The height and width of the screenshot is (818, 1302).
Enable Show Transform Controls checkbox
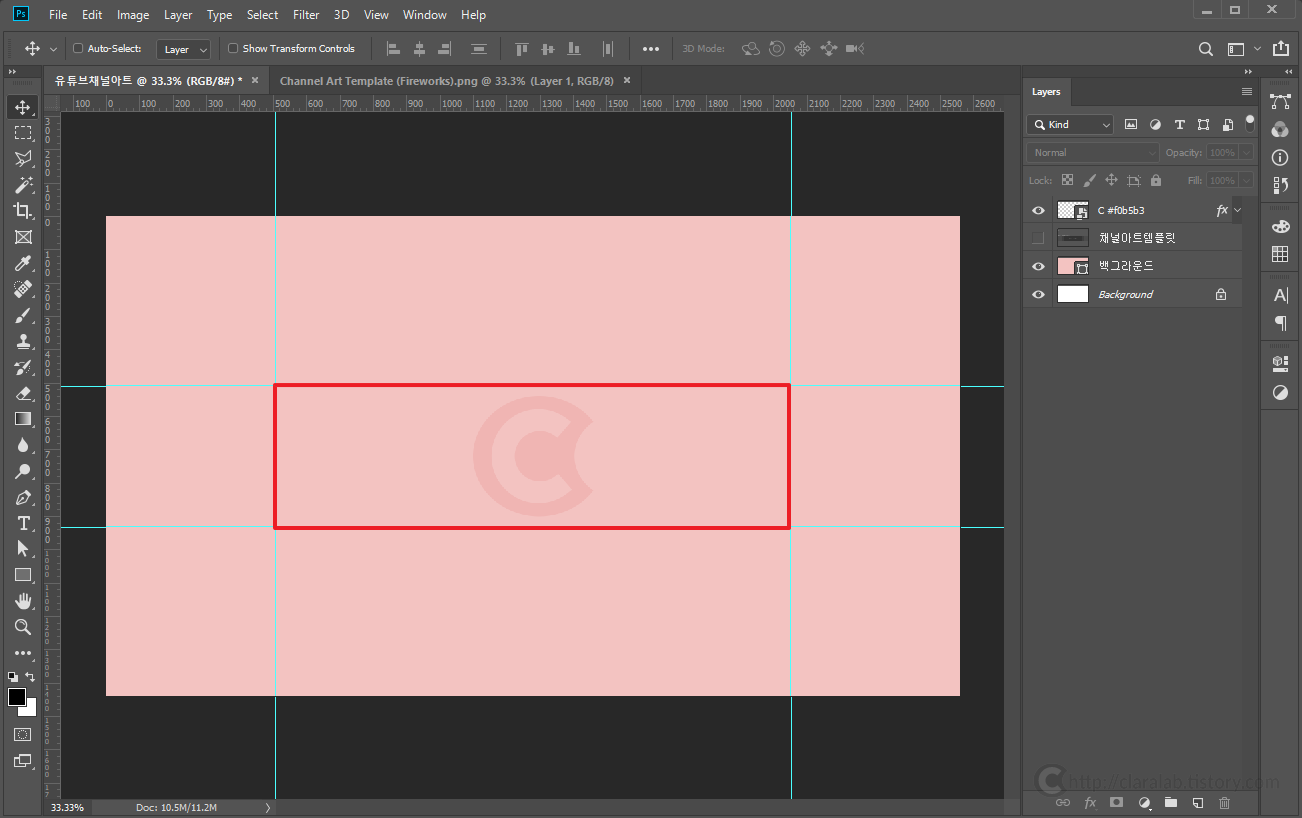tap(233, 48)
